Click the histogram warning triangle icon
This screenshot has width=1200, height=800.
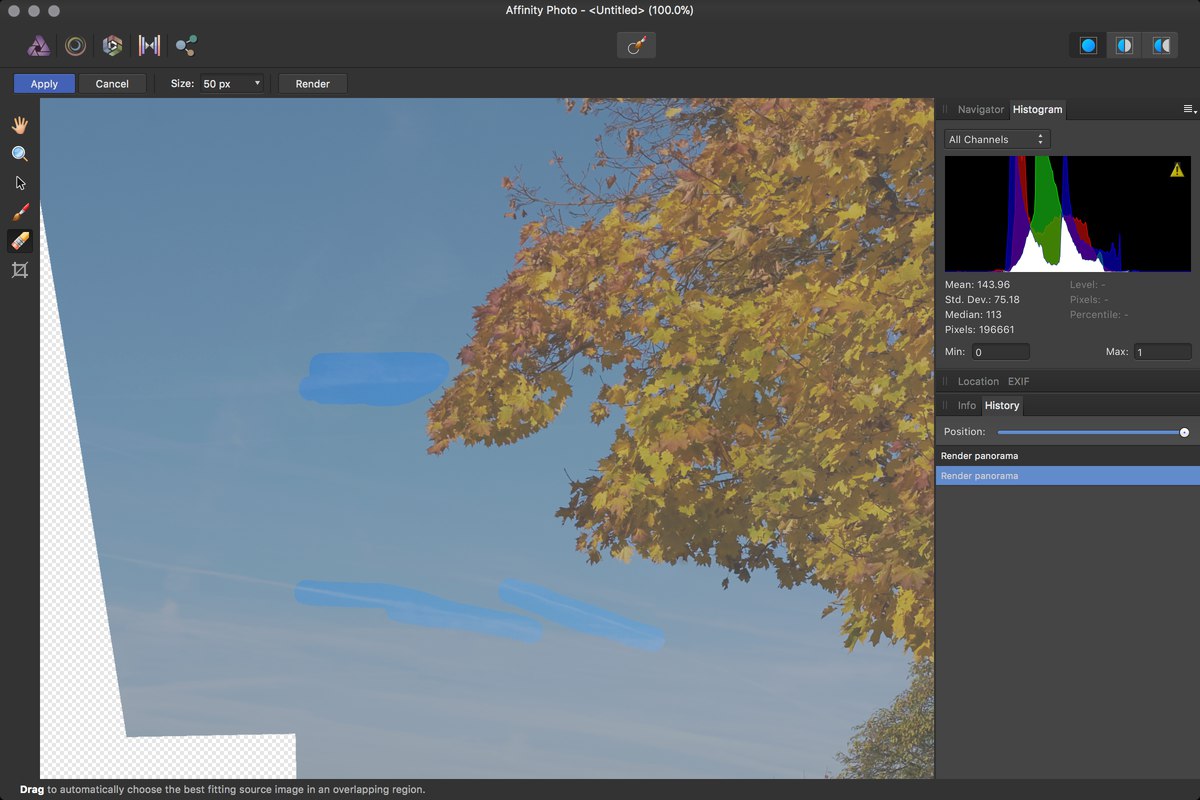point(1177,170)
